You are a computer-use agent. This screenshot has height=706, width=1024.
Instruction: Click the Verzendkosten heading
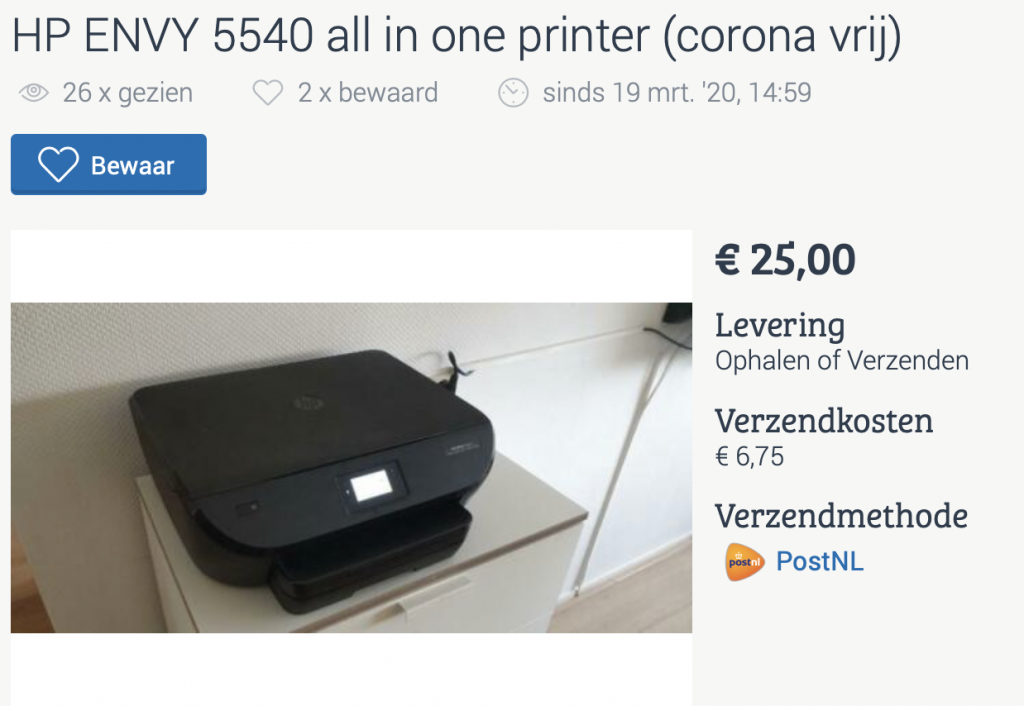pos(824,421)
